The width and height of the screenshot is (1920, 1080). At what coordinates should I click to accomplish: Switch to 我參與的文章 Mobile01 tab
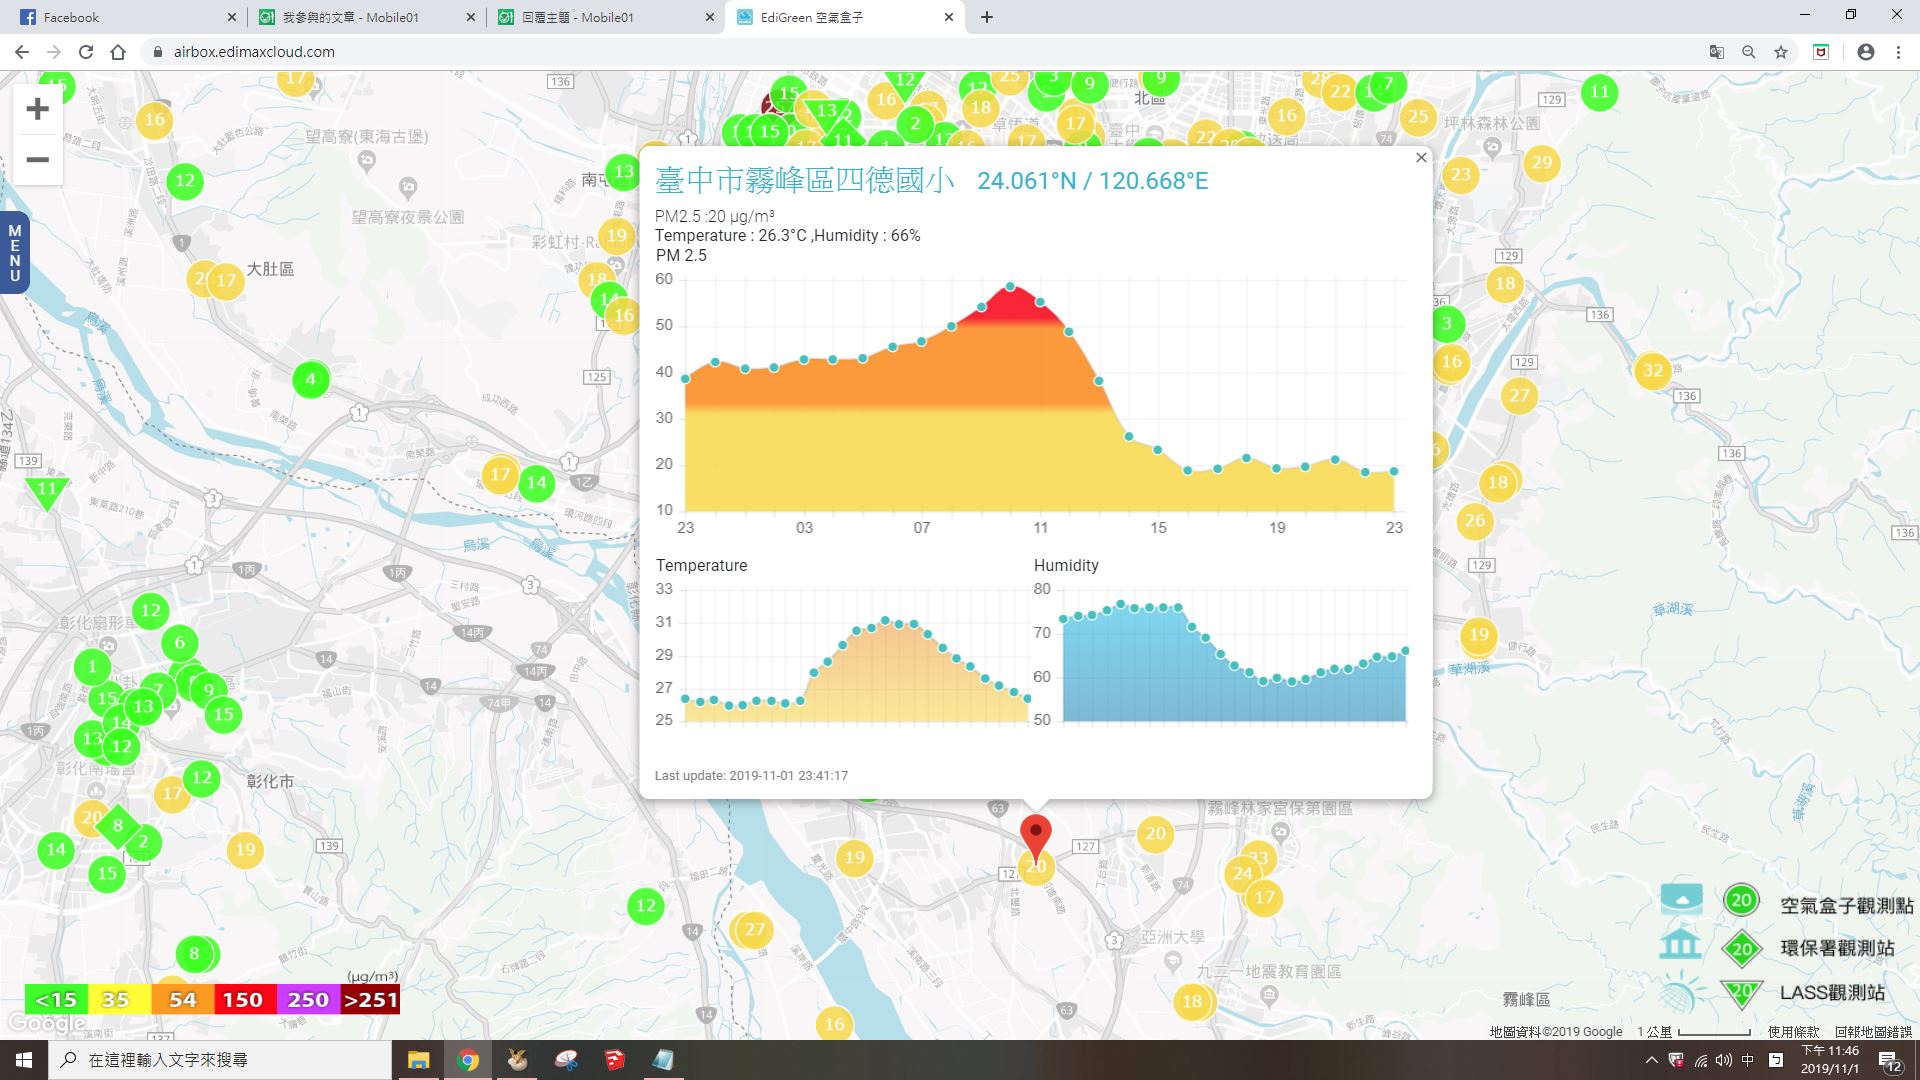pyautogui.click(x=366, y=17)
